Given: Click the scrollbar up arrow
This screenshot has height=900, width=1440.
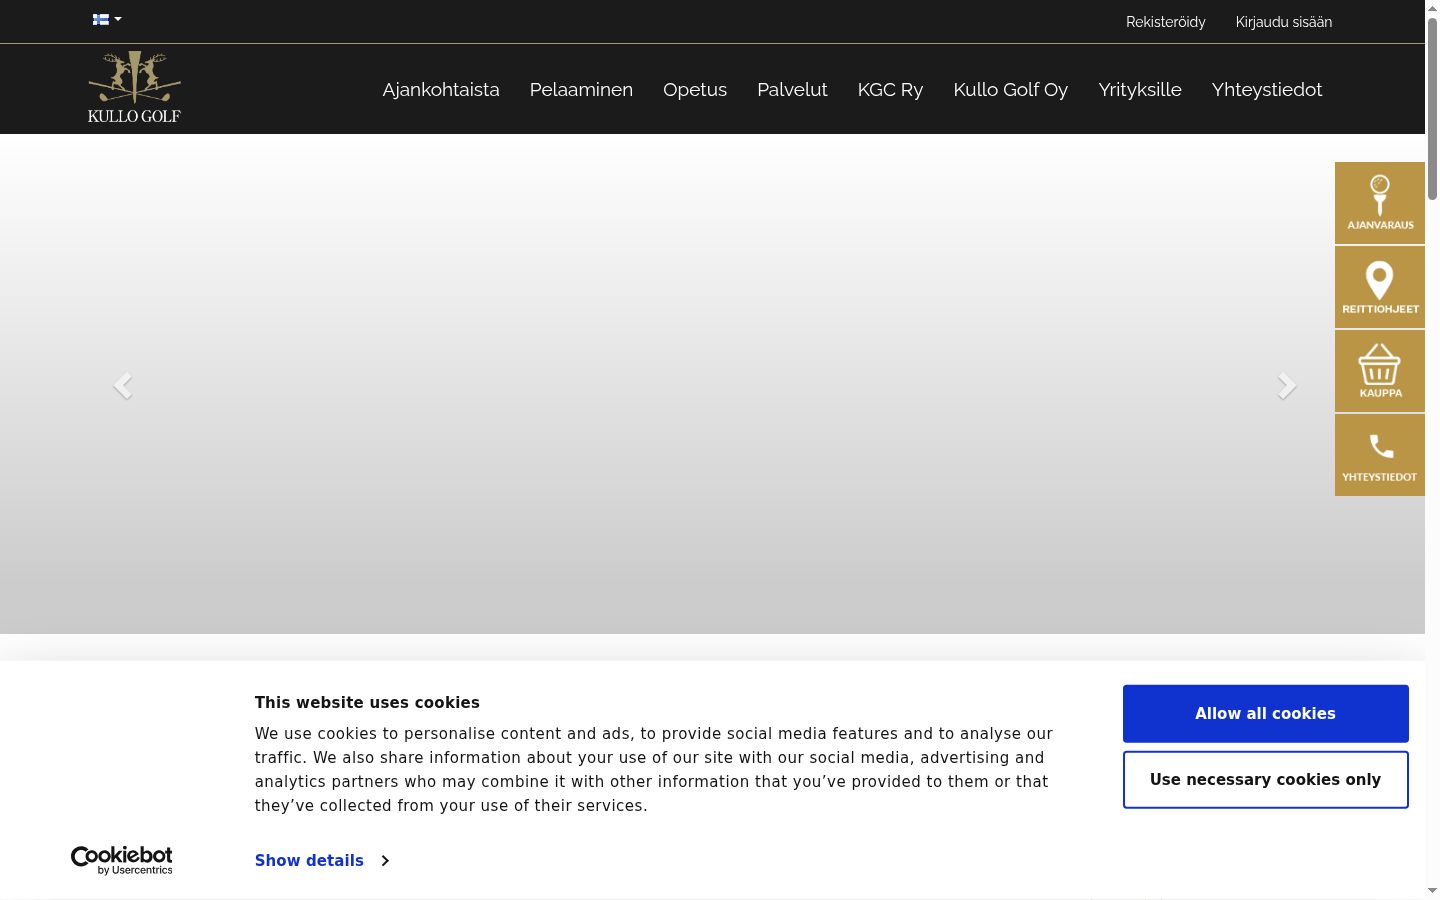Looking at the screenshot, I should point(1432,7).
